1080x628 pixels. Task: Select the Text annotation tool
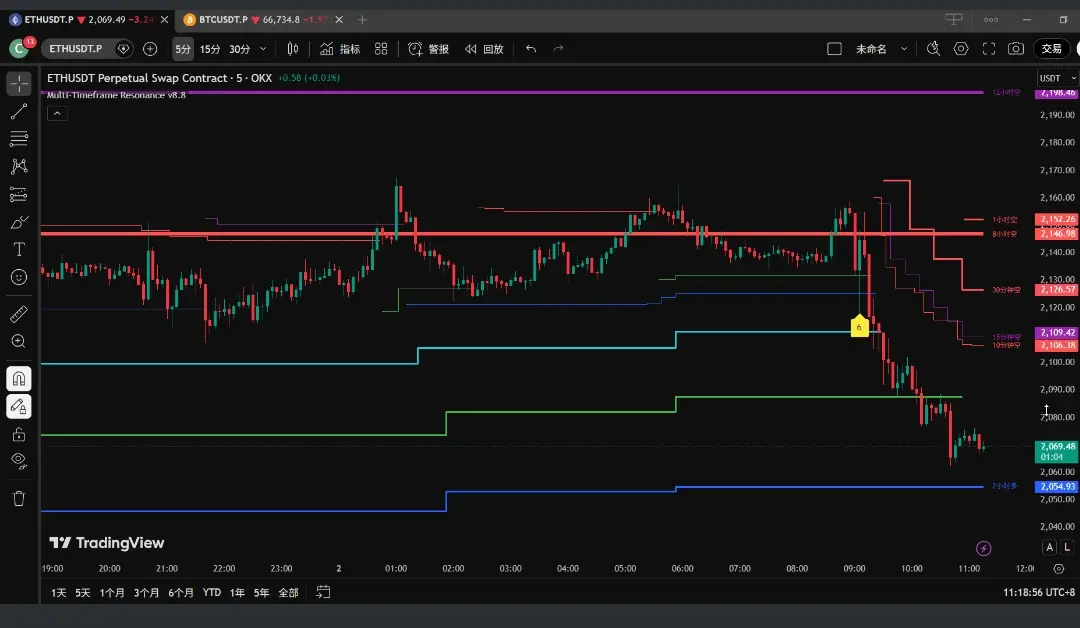click(x=19, y=249)
